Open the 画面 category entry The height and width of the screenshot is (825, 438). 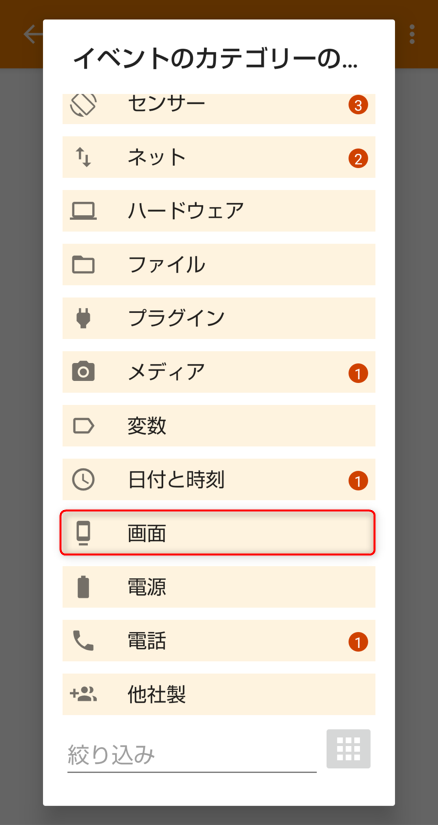[x=218, y=533]
